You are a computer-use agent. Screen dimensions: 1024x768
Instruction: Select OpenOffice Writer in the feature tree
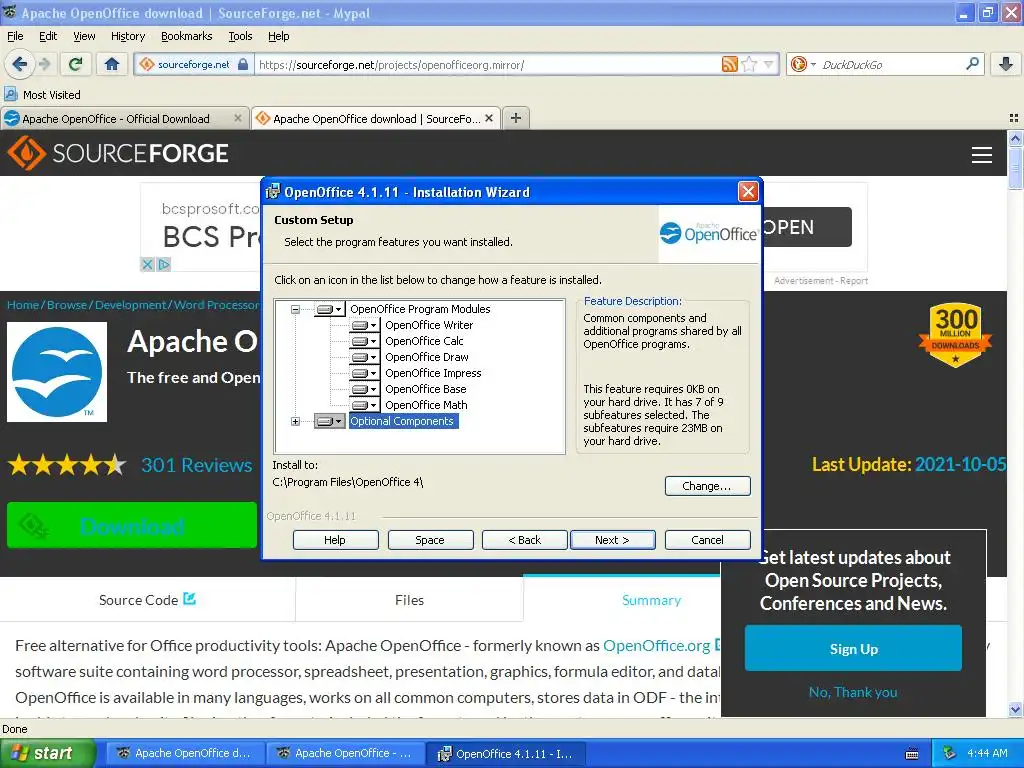coord(429,325)
